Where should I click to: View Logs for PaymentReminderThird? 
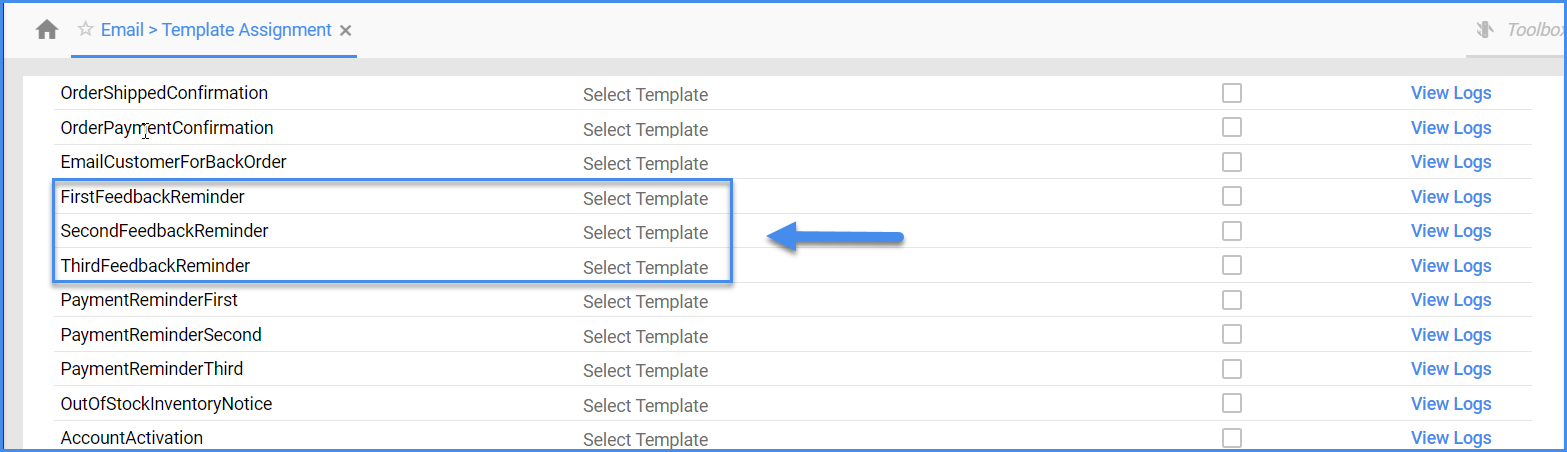pos(1451,369)
